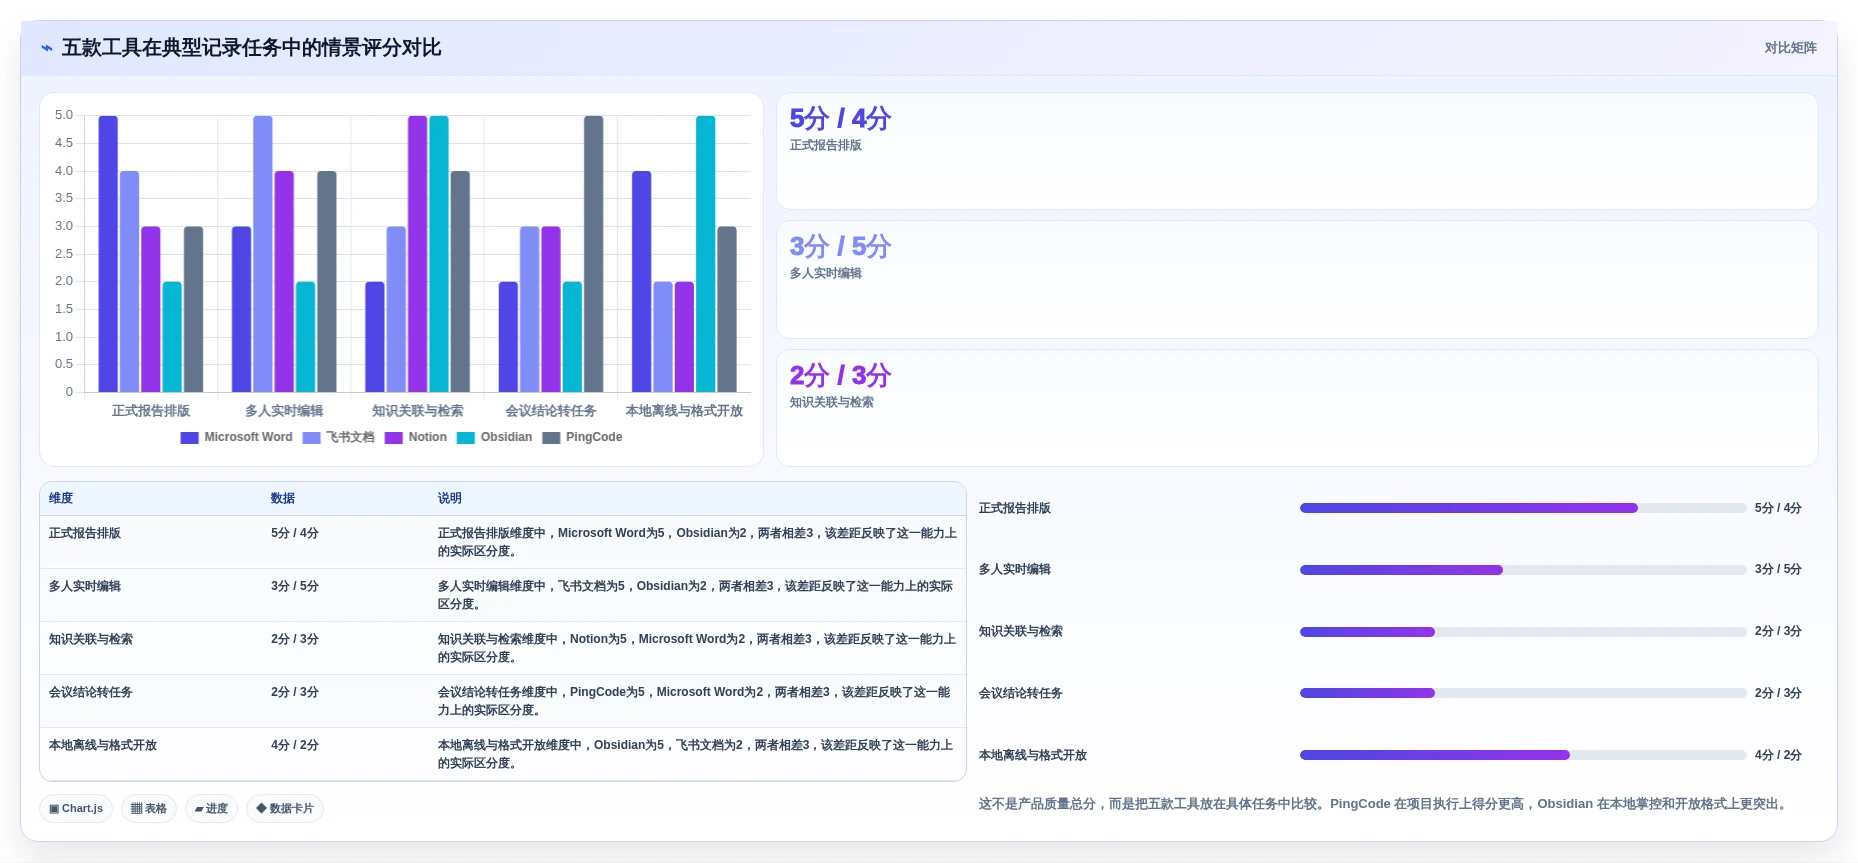Click 多人实时编辑 label in progress list
This screenshot has width=1858, height=863.
click(1015, 569)
